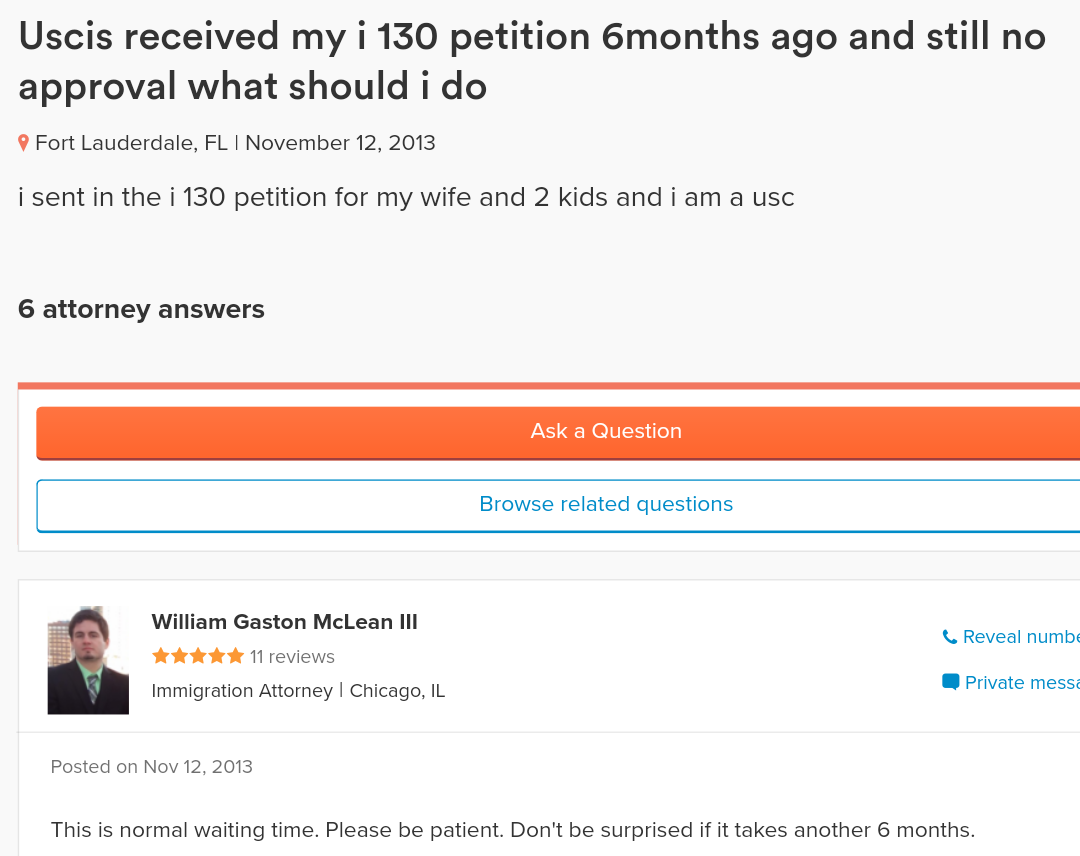Click the Chicago, IL attorney location

(x=397, y=691)
